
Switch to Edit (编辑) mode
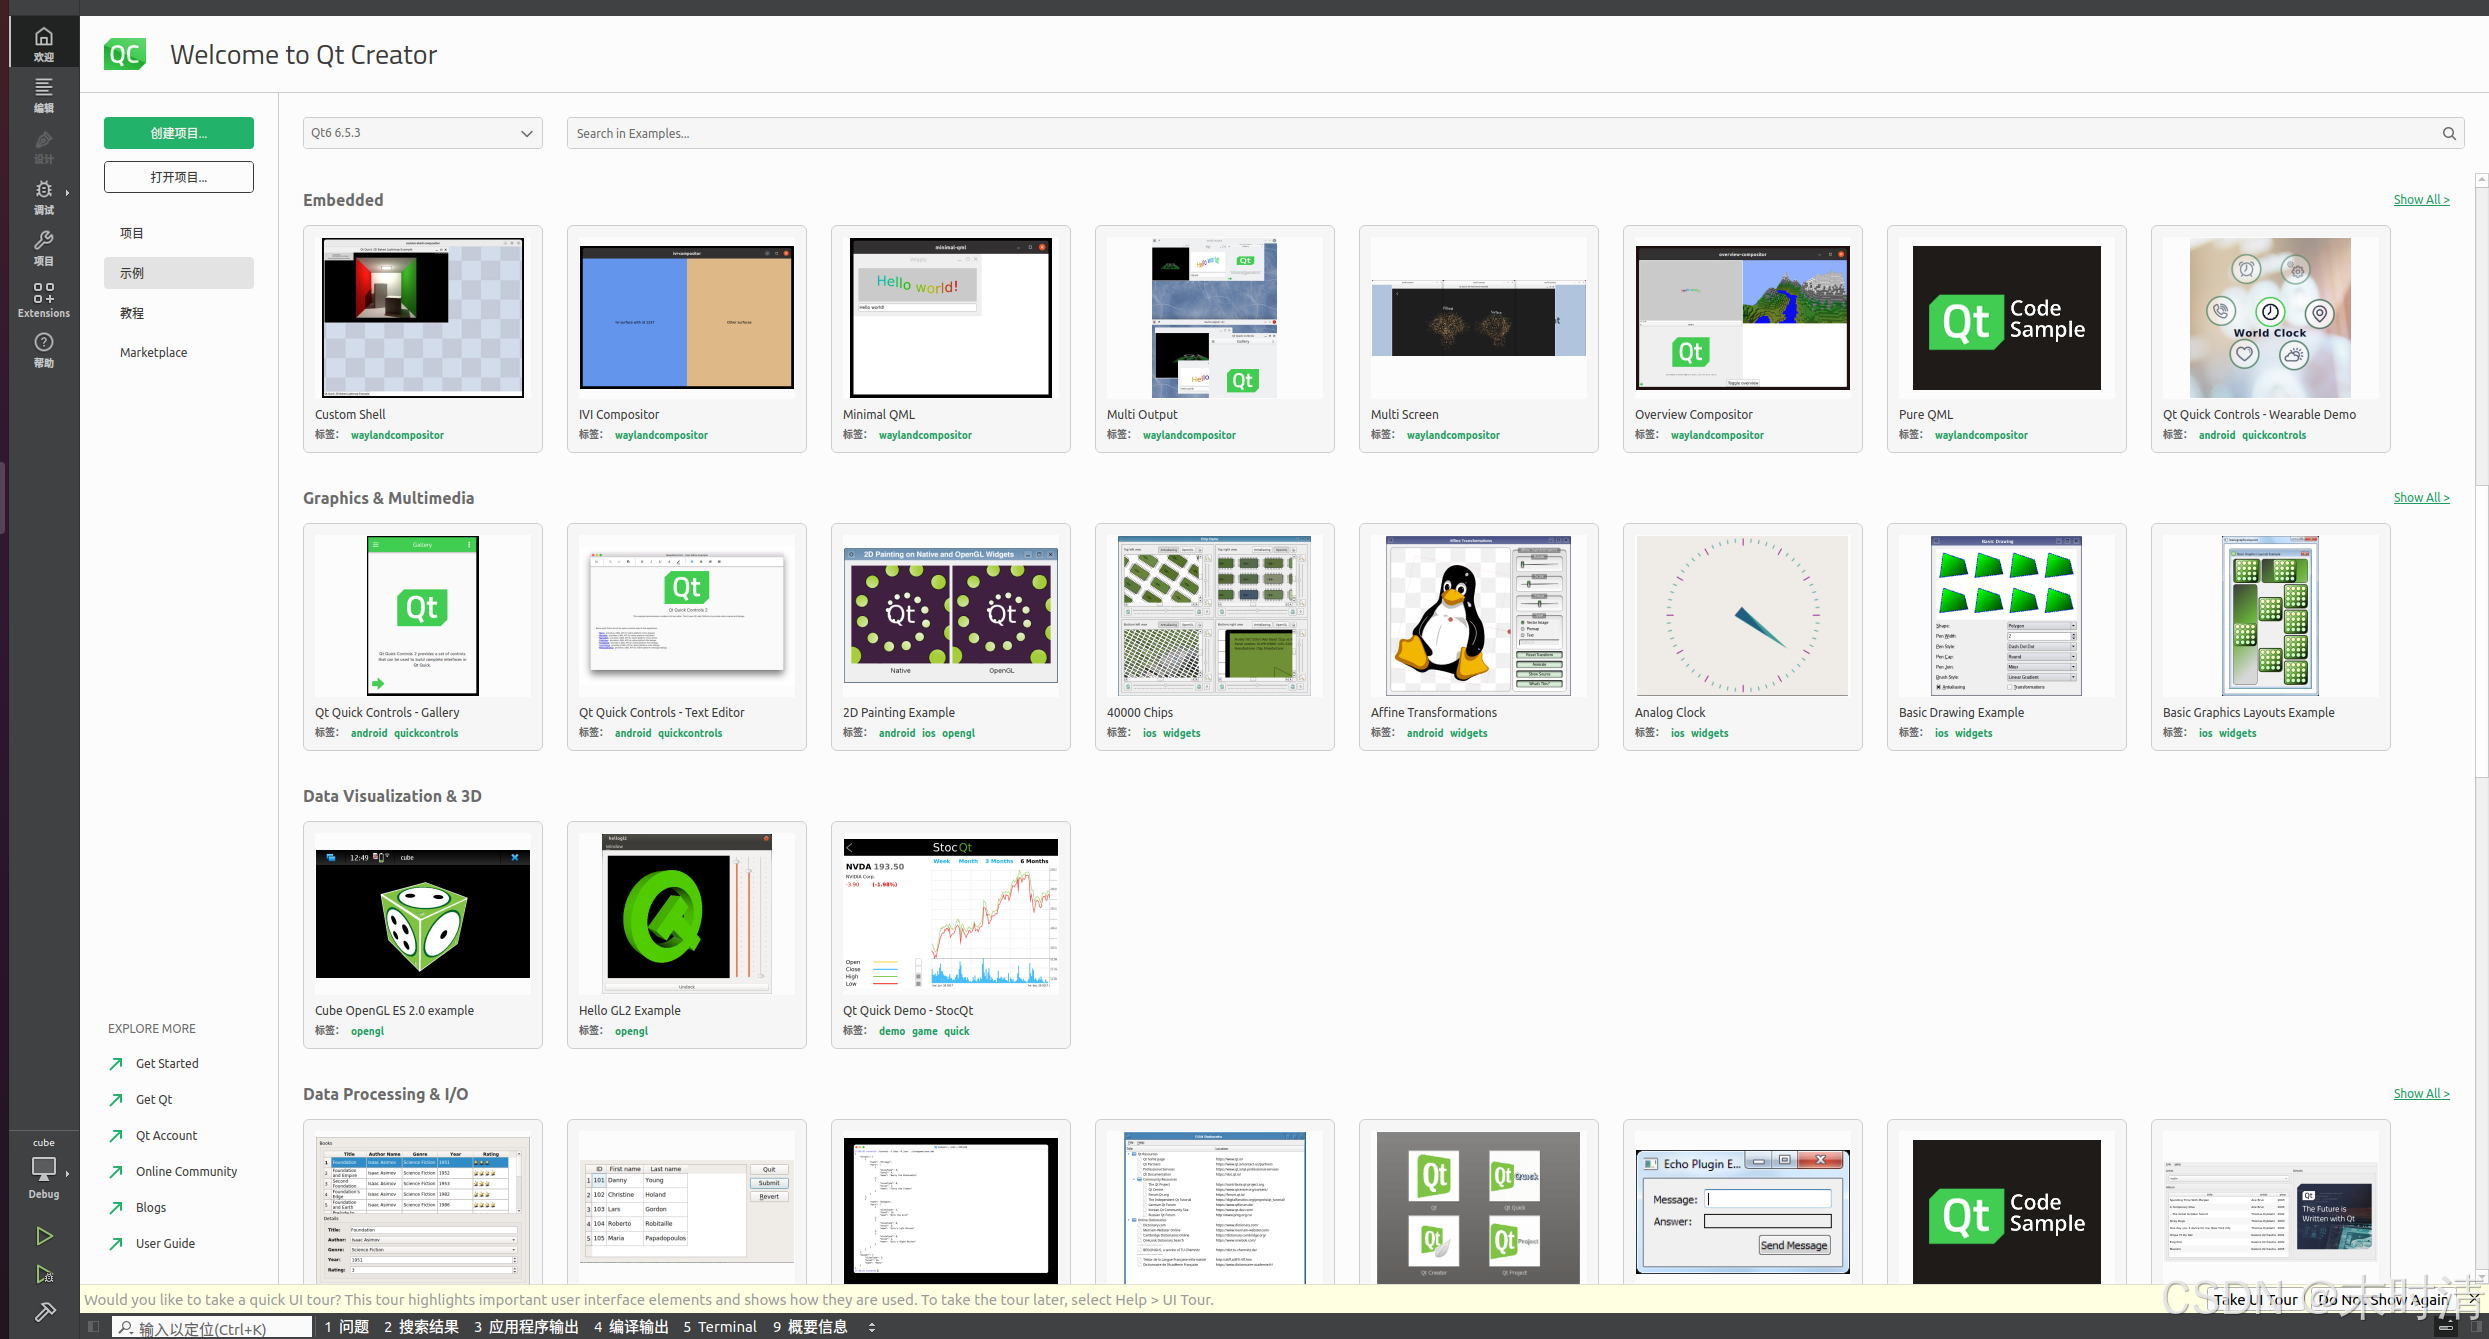click(x=44, y=95)
